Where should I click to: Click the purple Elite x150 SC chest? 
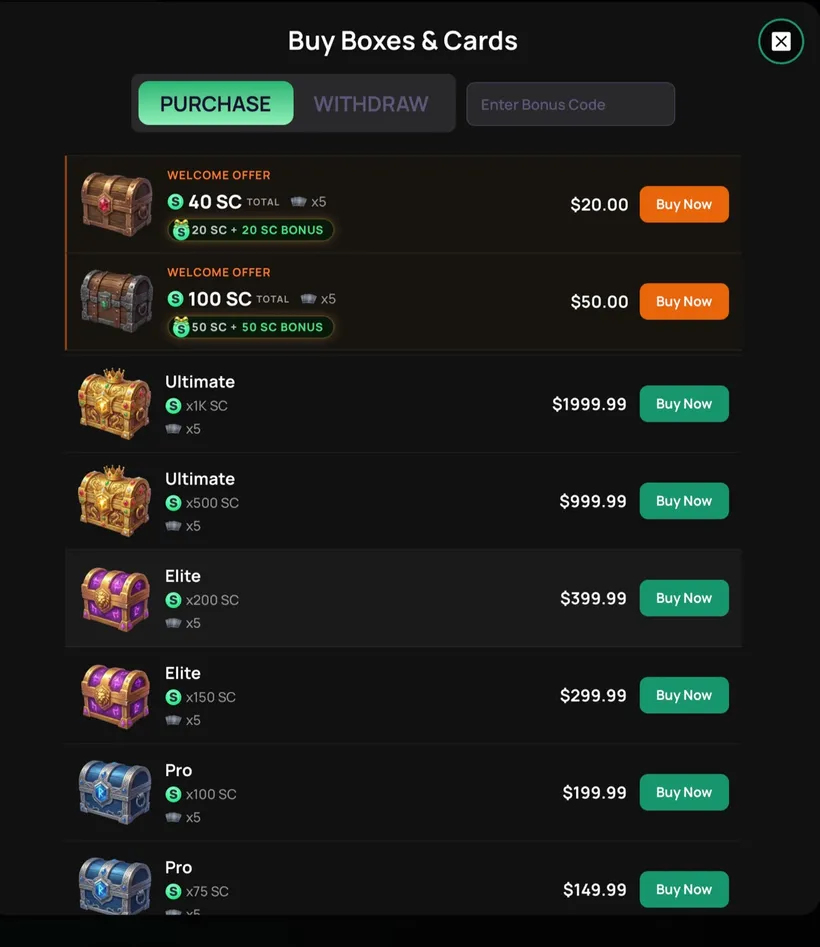coord(115,696)
